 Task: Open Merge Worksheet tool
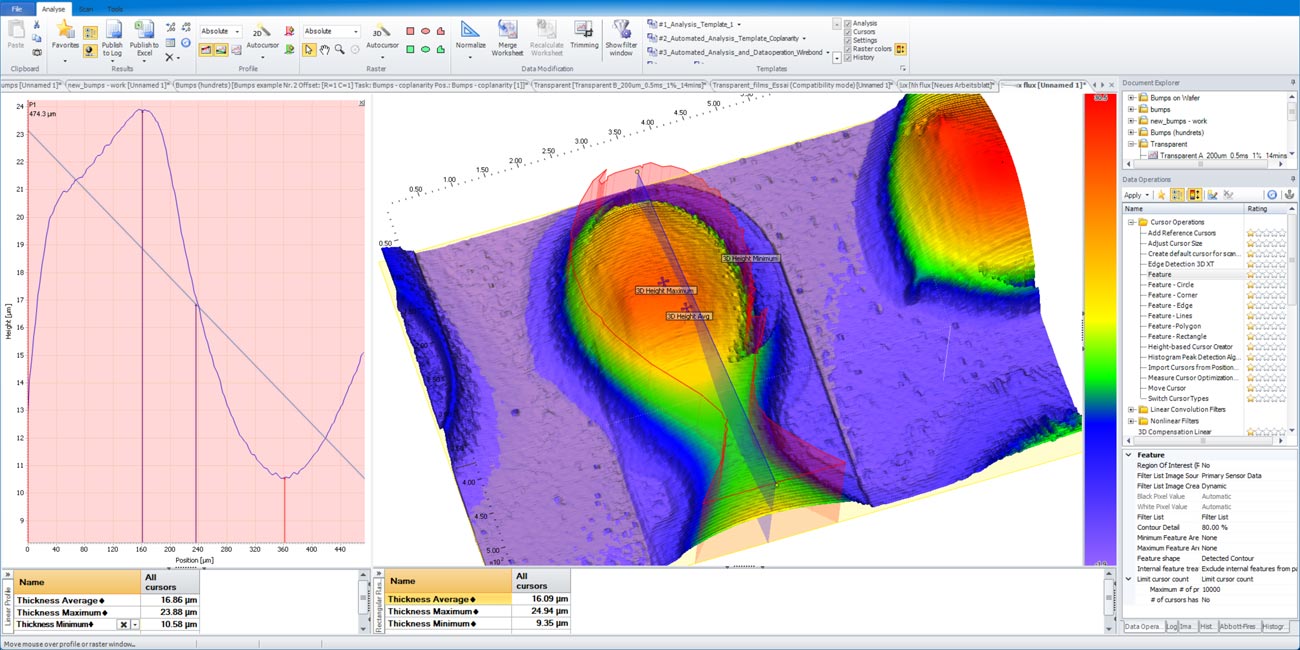tap(507, 30)
